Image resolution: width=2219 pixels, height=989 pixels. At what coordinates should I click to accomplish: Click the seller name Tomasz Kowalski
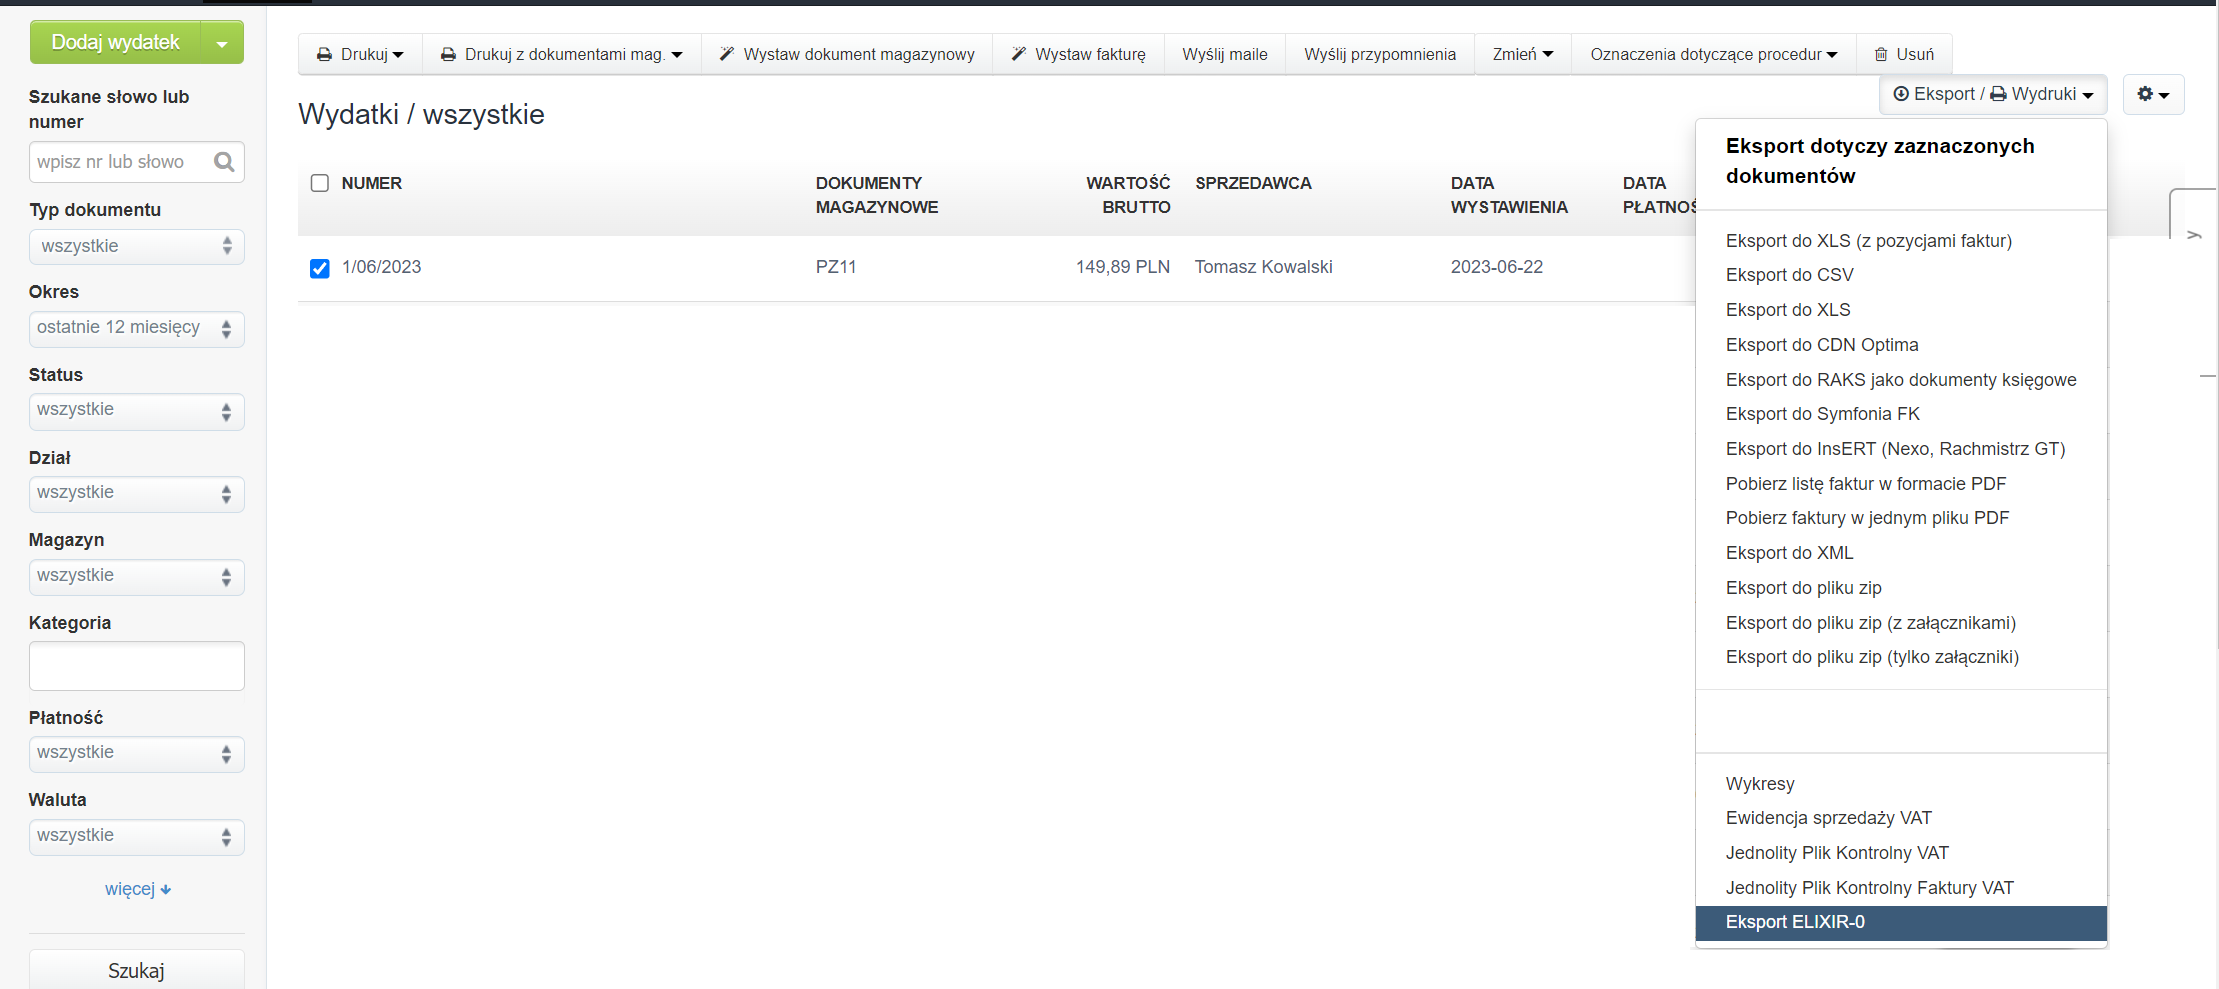1263,267
